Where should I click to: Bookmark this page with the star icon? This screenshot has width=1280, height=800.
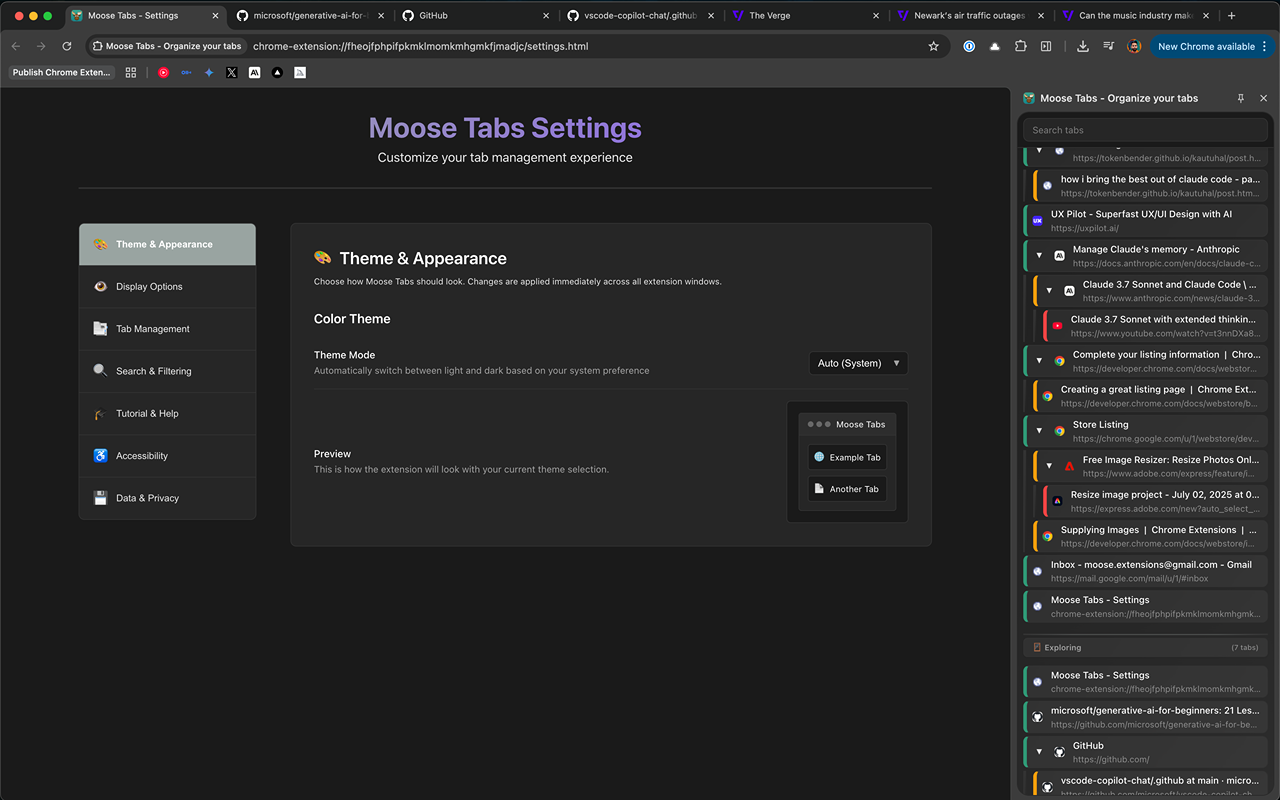pos(933,46)
